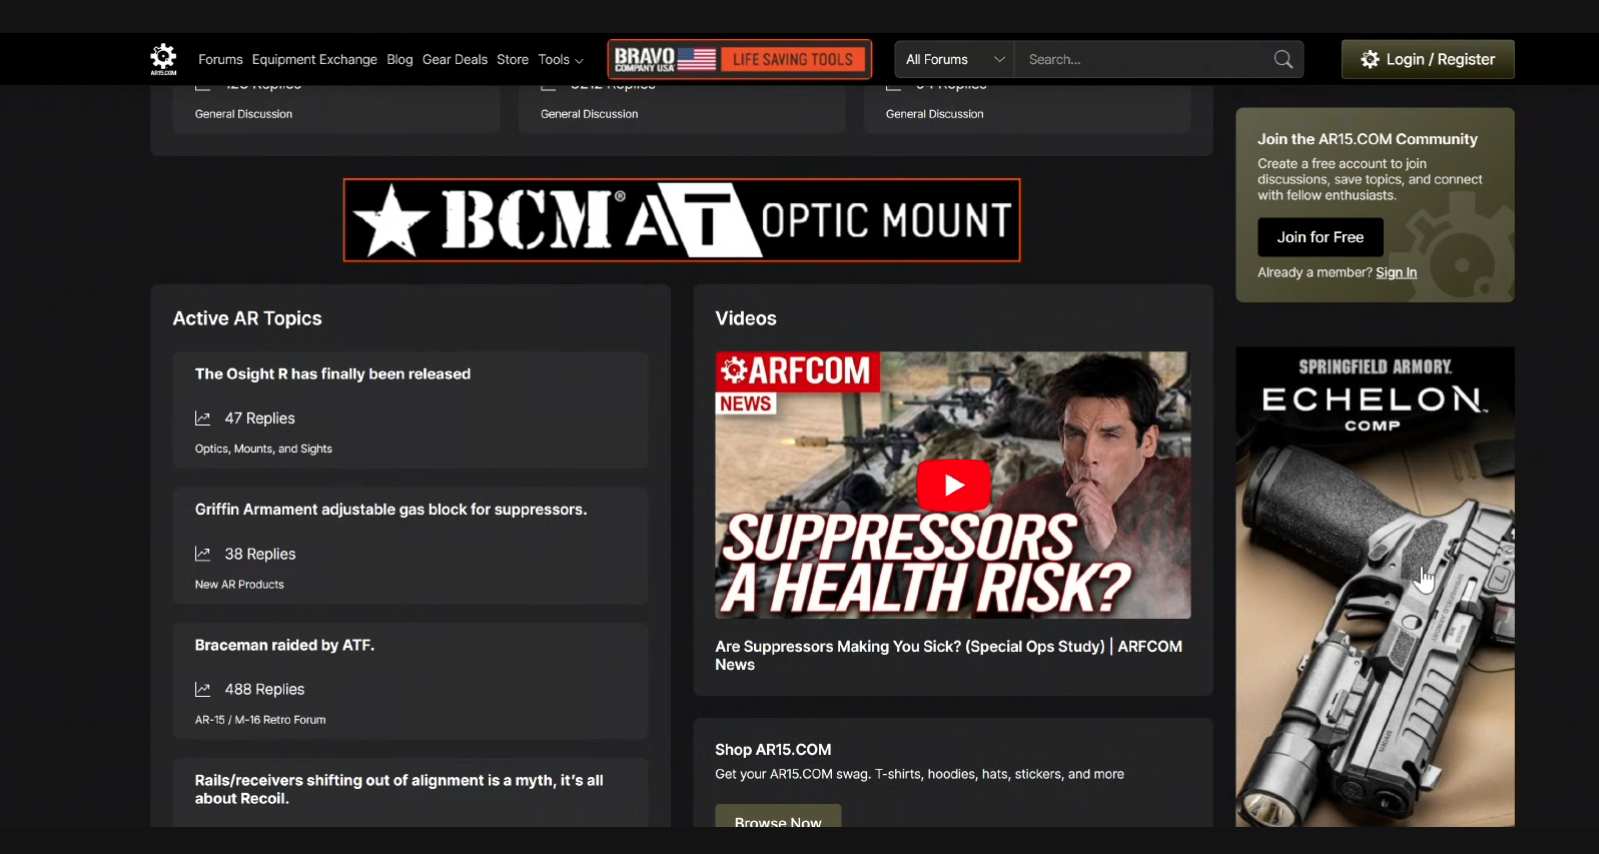
Task: Click Join for Free button
Action: click(x=1320, y=237)
